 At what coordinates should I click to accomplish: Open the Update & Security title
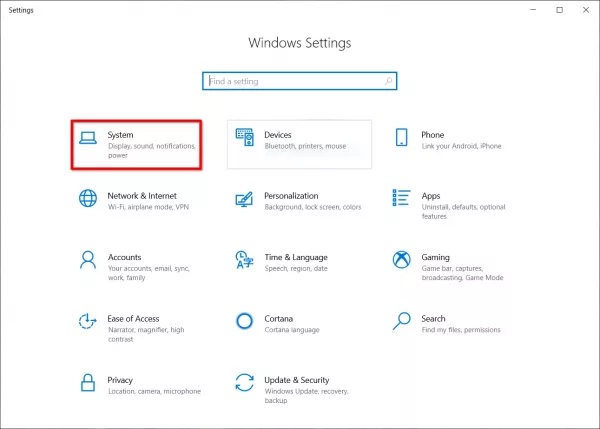pos(297,380)
